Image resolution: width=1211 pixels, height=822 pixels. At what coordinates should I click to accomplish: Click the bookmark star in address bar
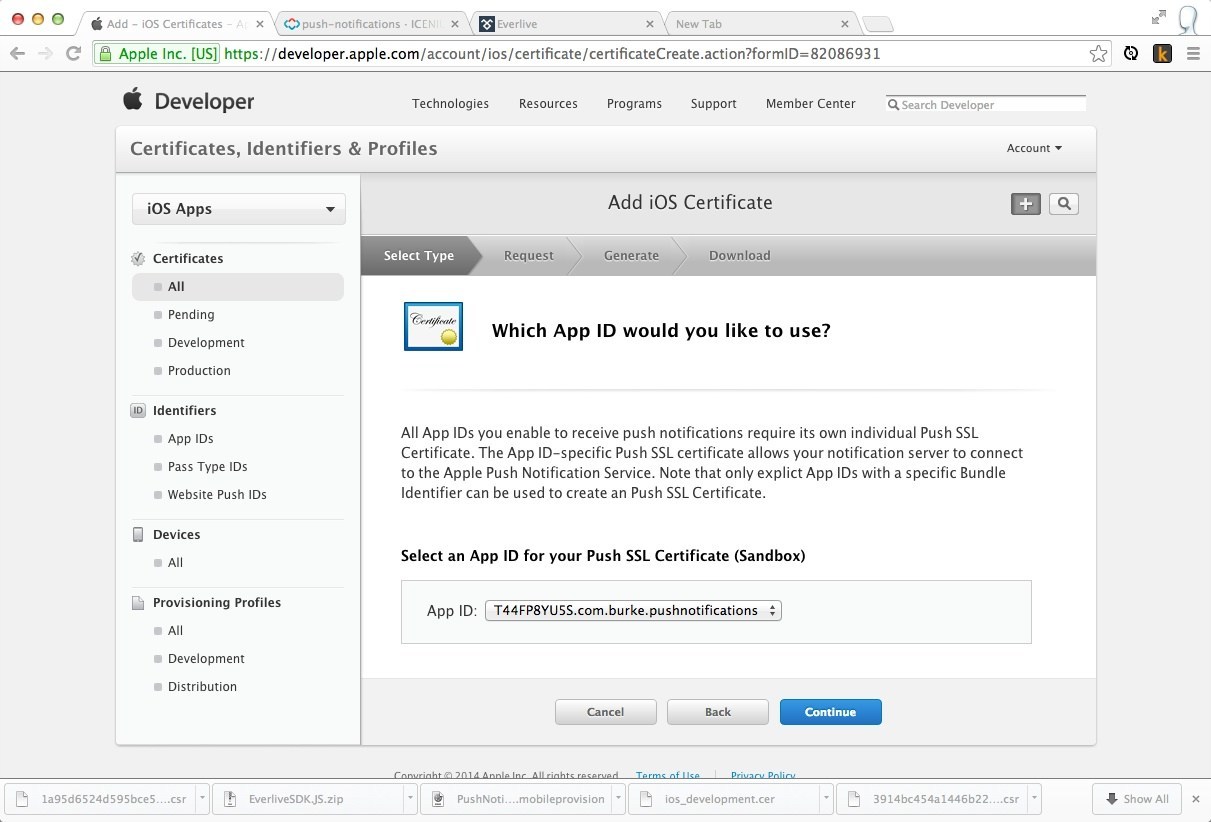[x=1098, y=54]
